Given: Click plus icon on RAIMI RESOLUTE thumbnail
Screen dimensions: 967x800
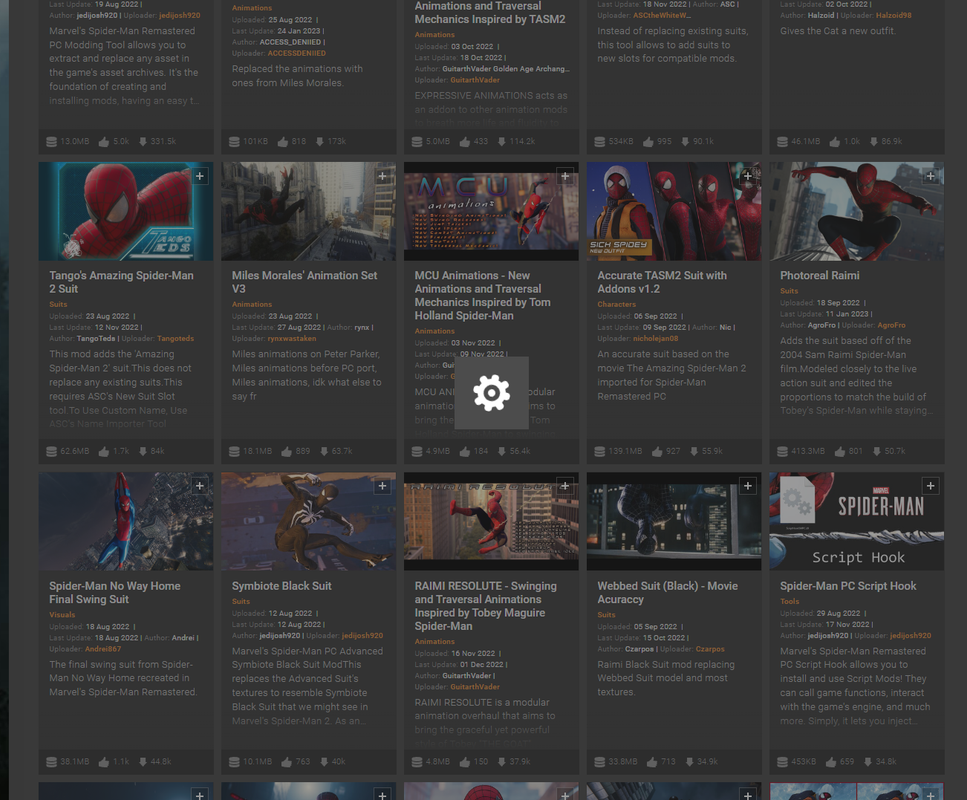Looking at the screenshot, I should (x=565, y=486).
